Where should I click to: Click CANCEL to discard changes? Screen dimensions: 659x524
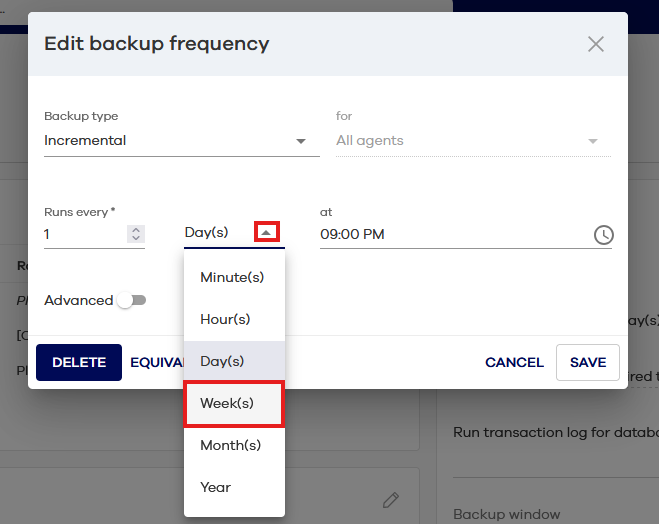pos(514,363)
